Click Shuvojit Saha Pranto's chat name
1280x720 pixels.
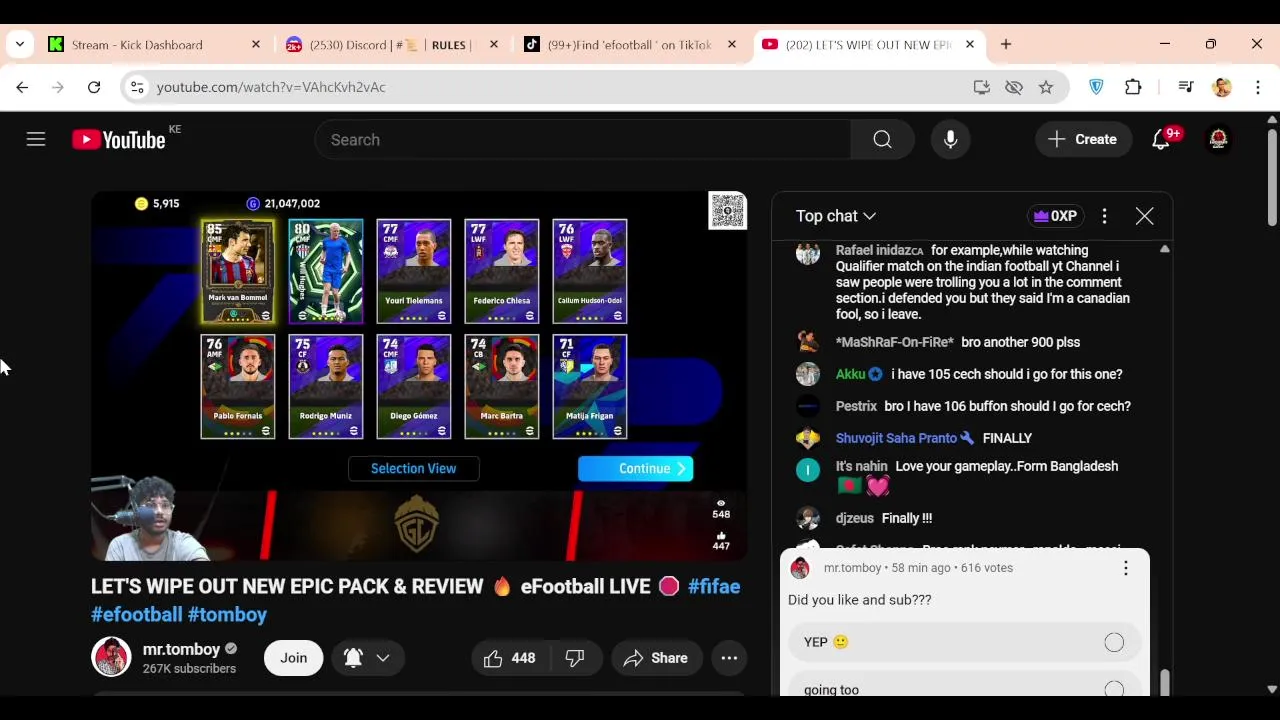(896, 438)
